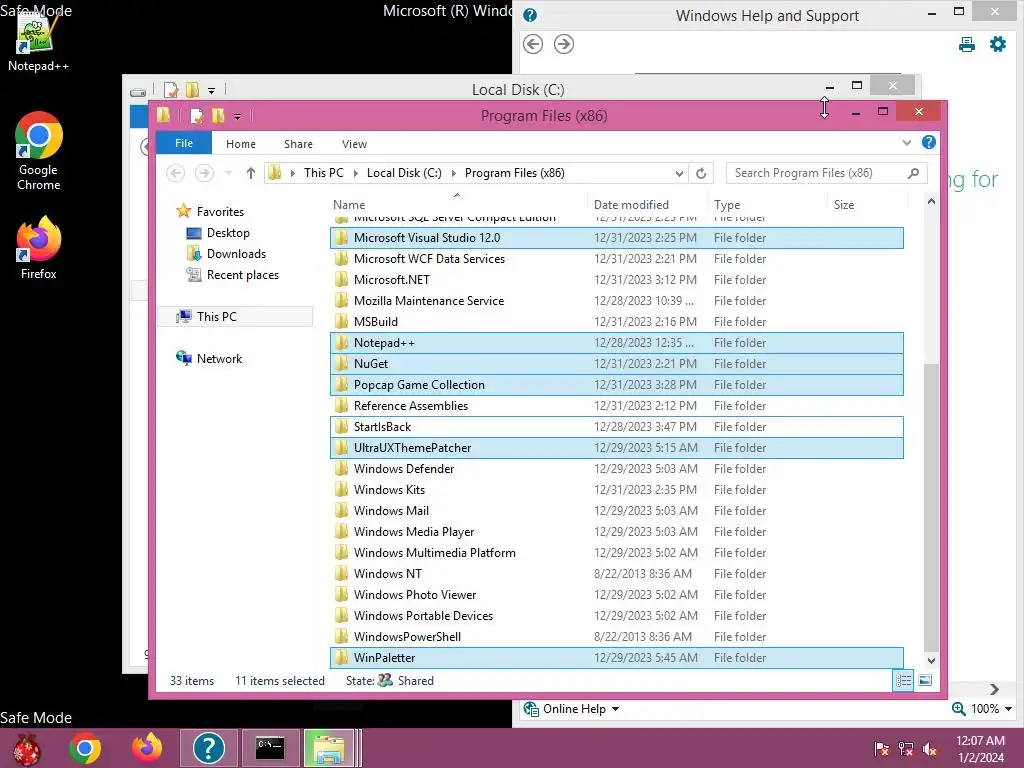Open Customize Quick Access Toolbar dropdown
This screenshot has height=768, width=1024.
(x=237, y=117)
